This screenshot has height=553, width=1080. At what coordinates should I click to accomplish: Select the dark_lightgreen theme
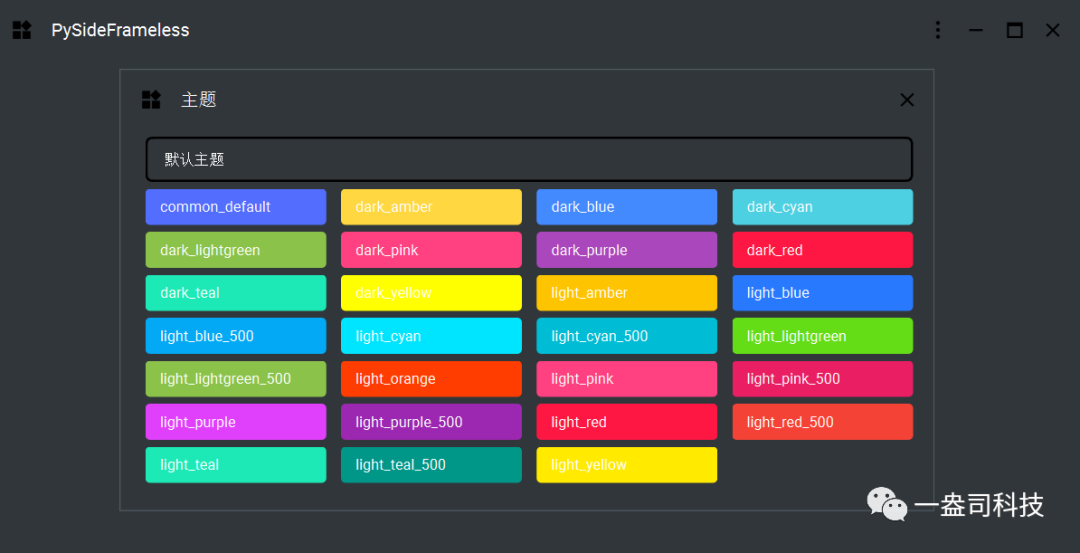pyautogui.click(x=236, y=250)
